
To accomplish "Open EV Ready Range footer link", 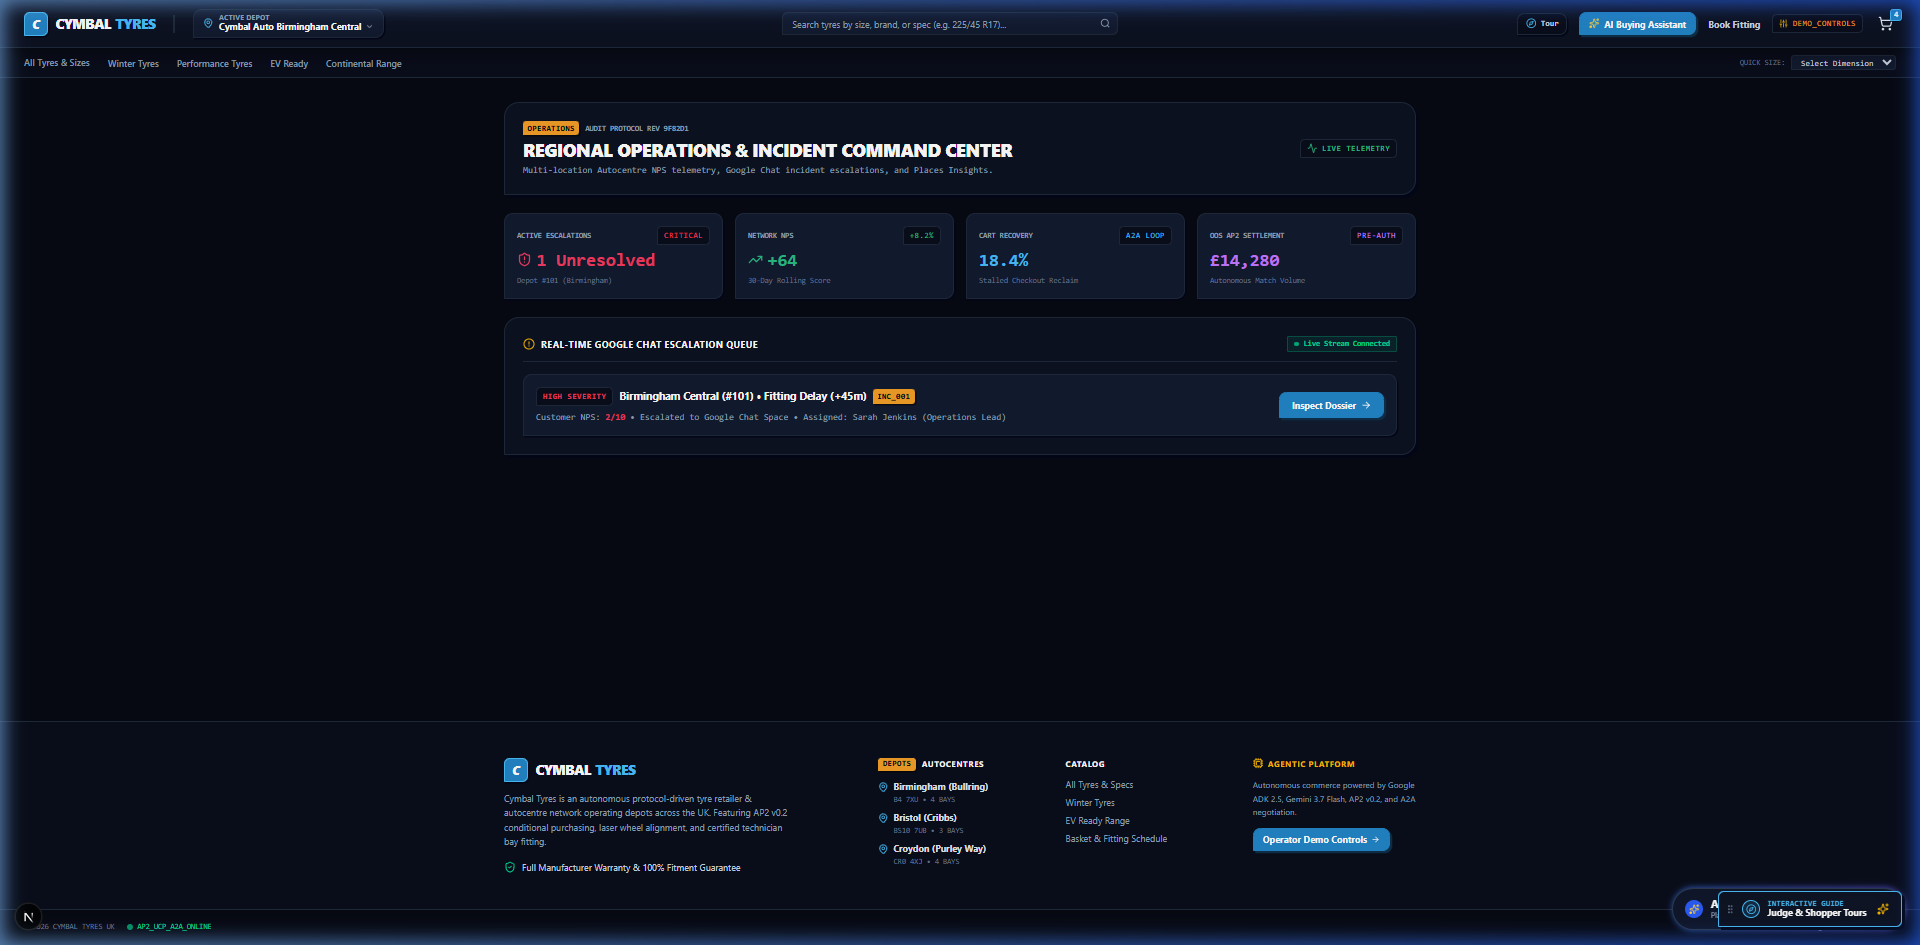I will tap(1097, 821).
